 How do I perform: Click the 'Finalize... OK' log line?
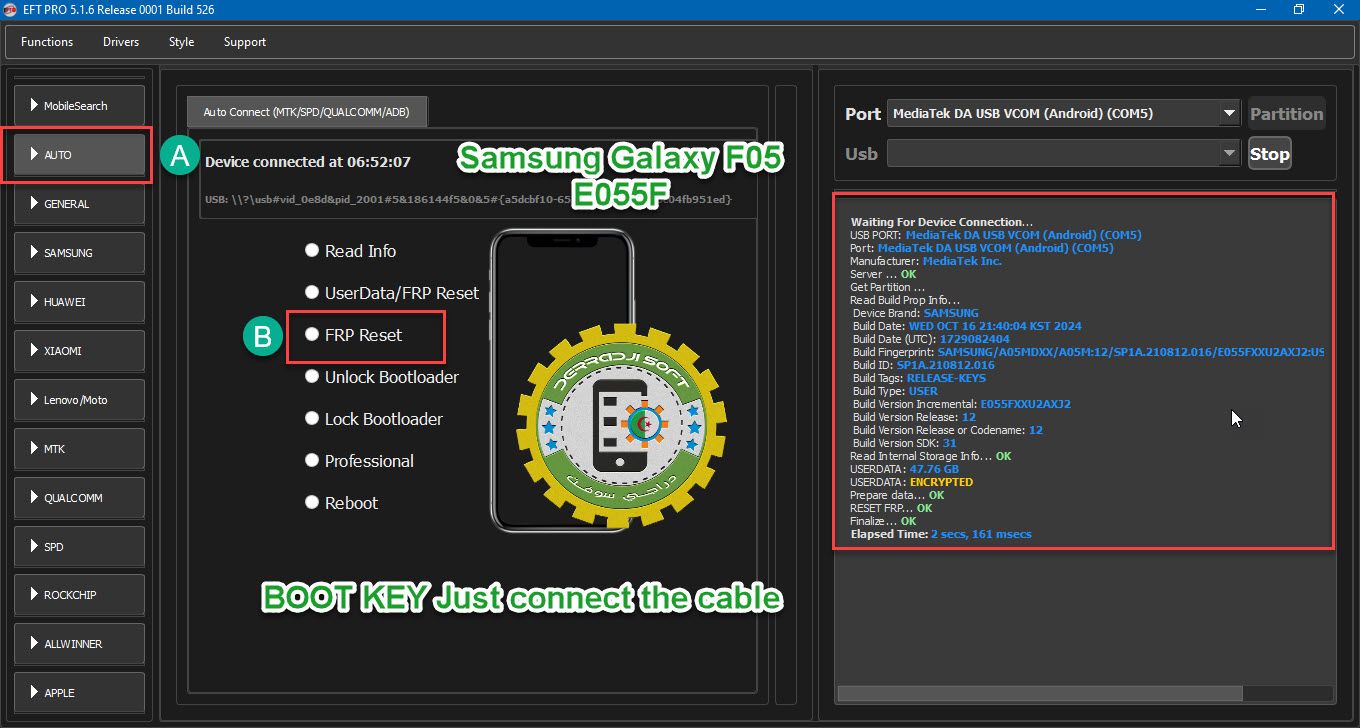tap(883, 521)
